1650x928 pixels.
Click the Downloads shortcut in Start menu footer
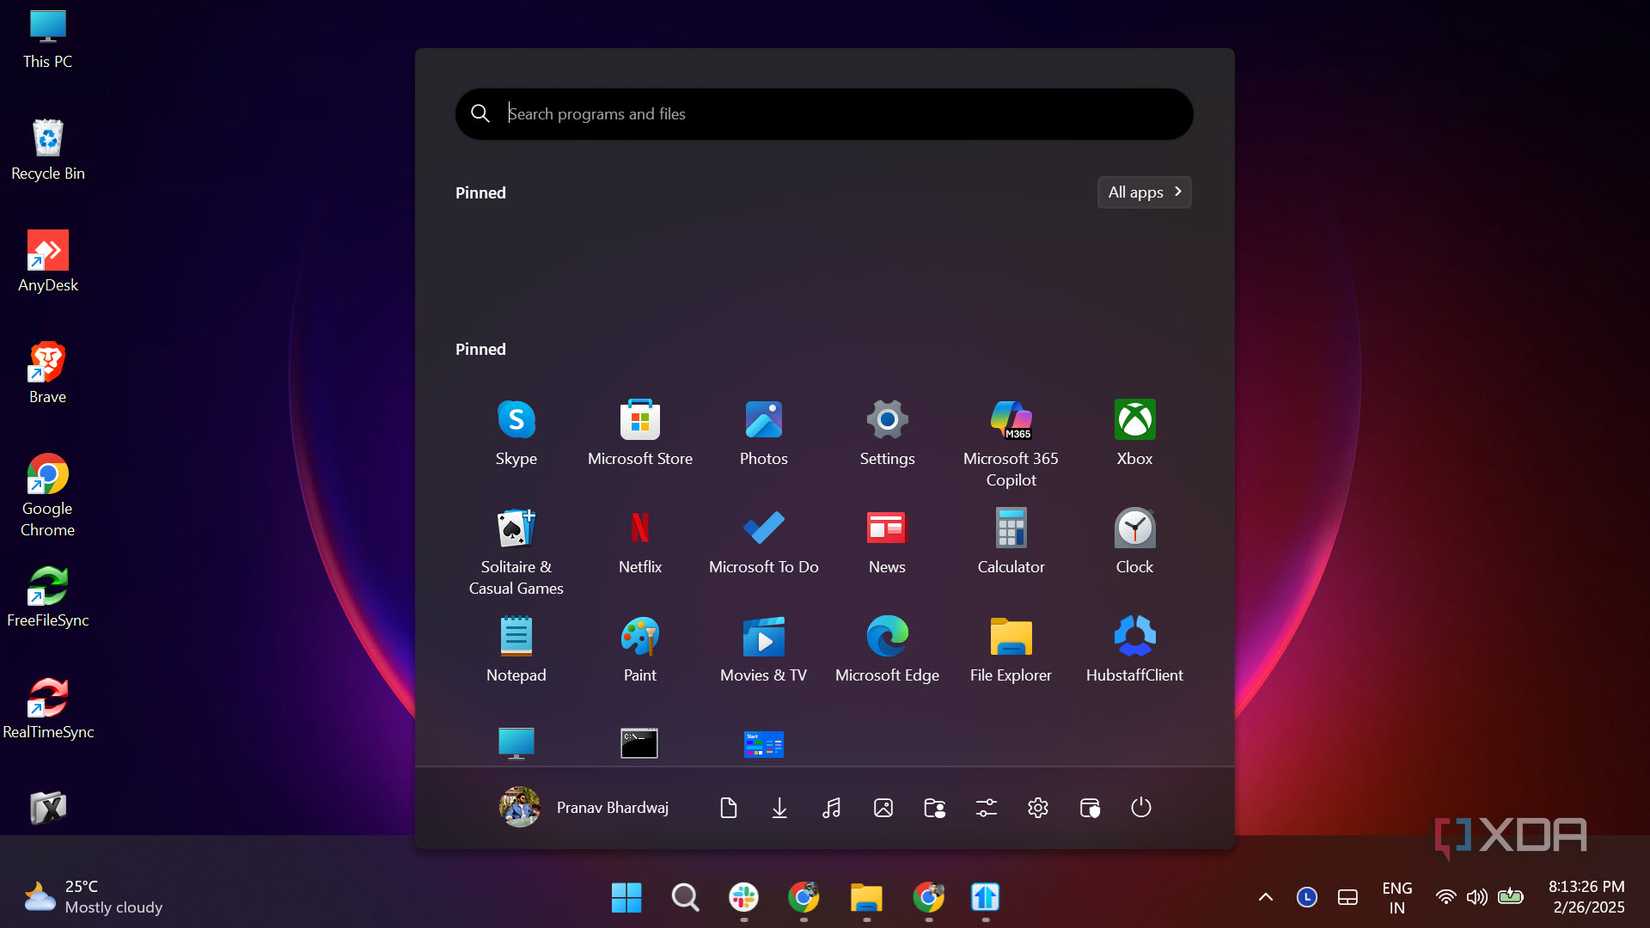(x=779, y=807)
